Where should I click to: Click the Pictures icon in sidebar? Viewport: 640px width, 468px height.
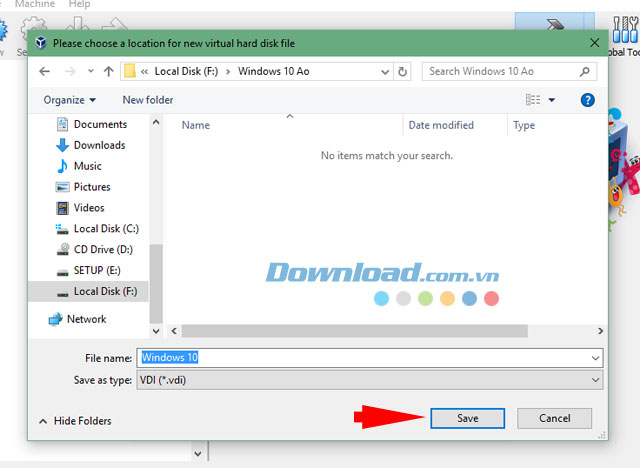click(x=62, y=187)
